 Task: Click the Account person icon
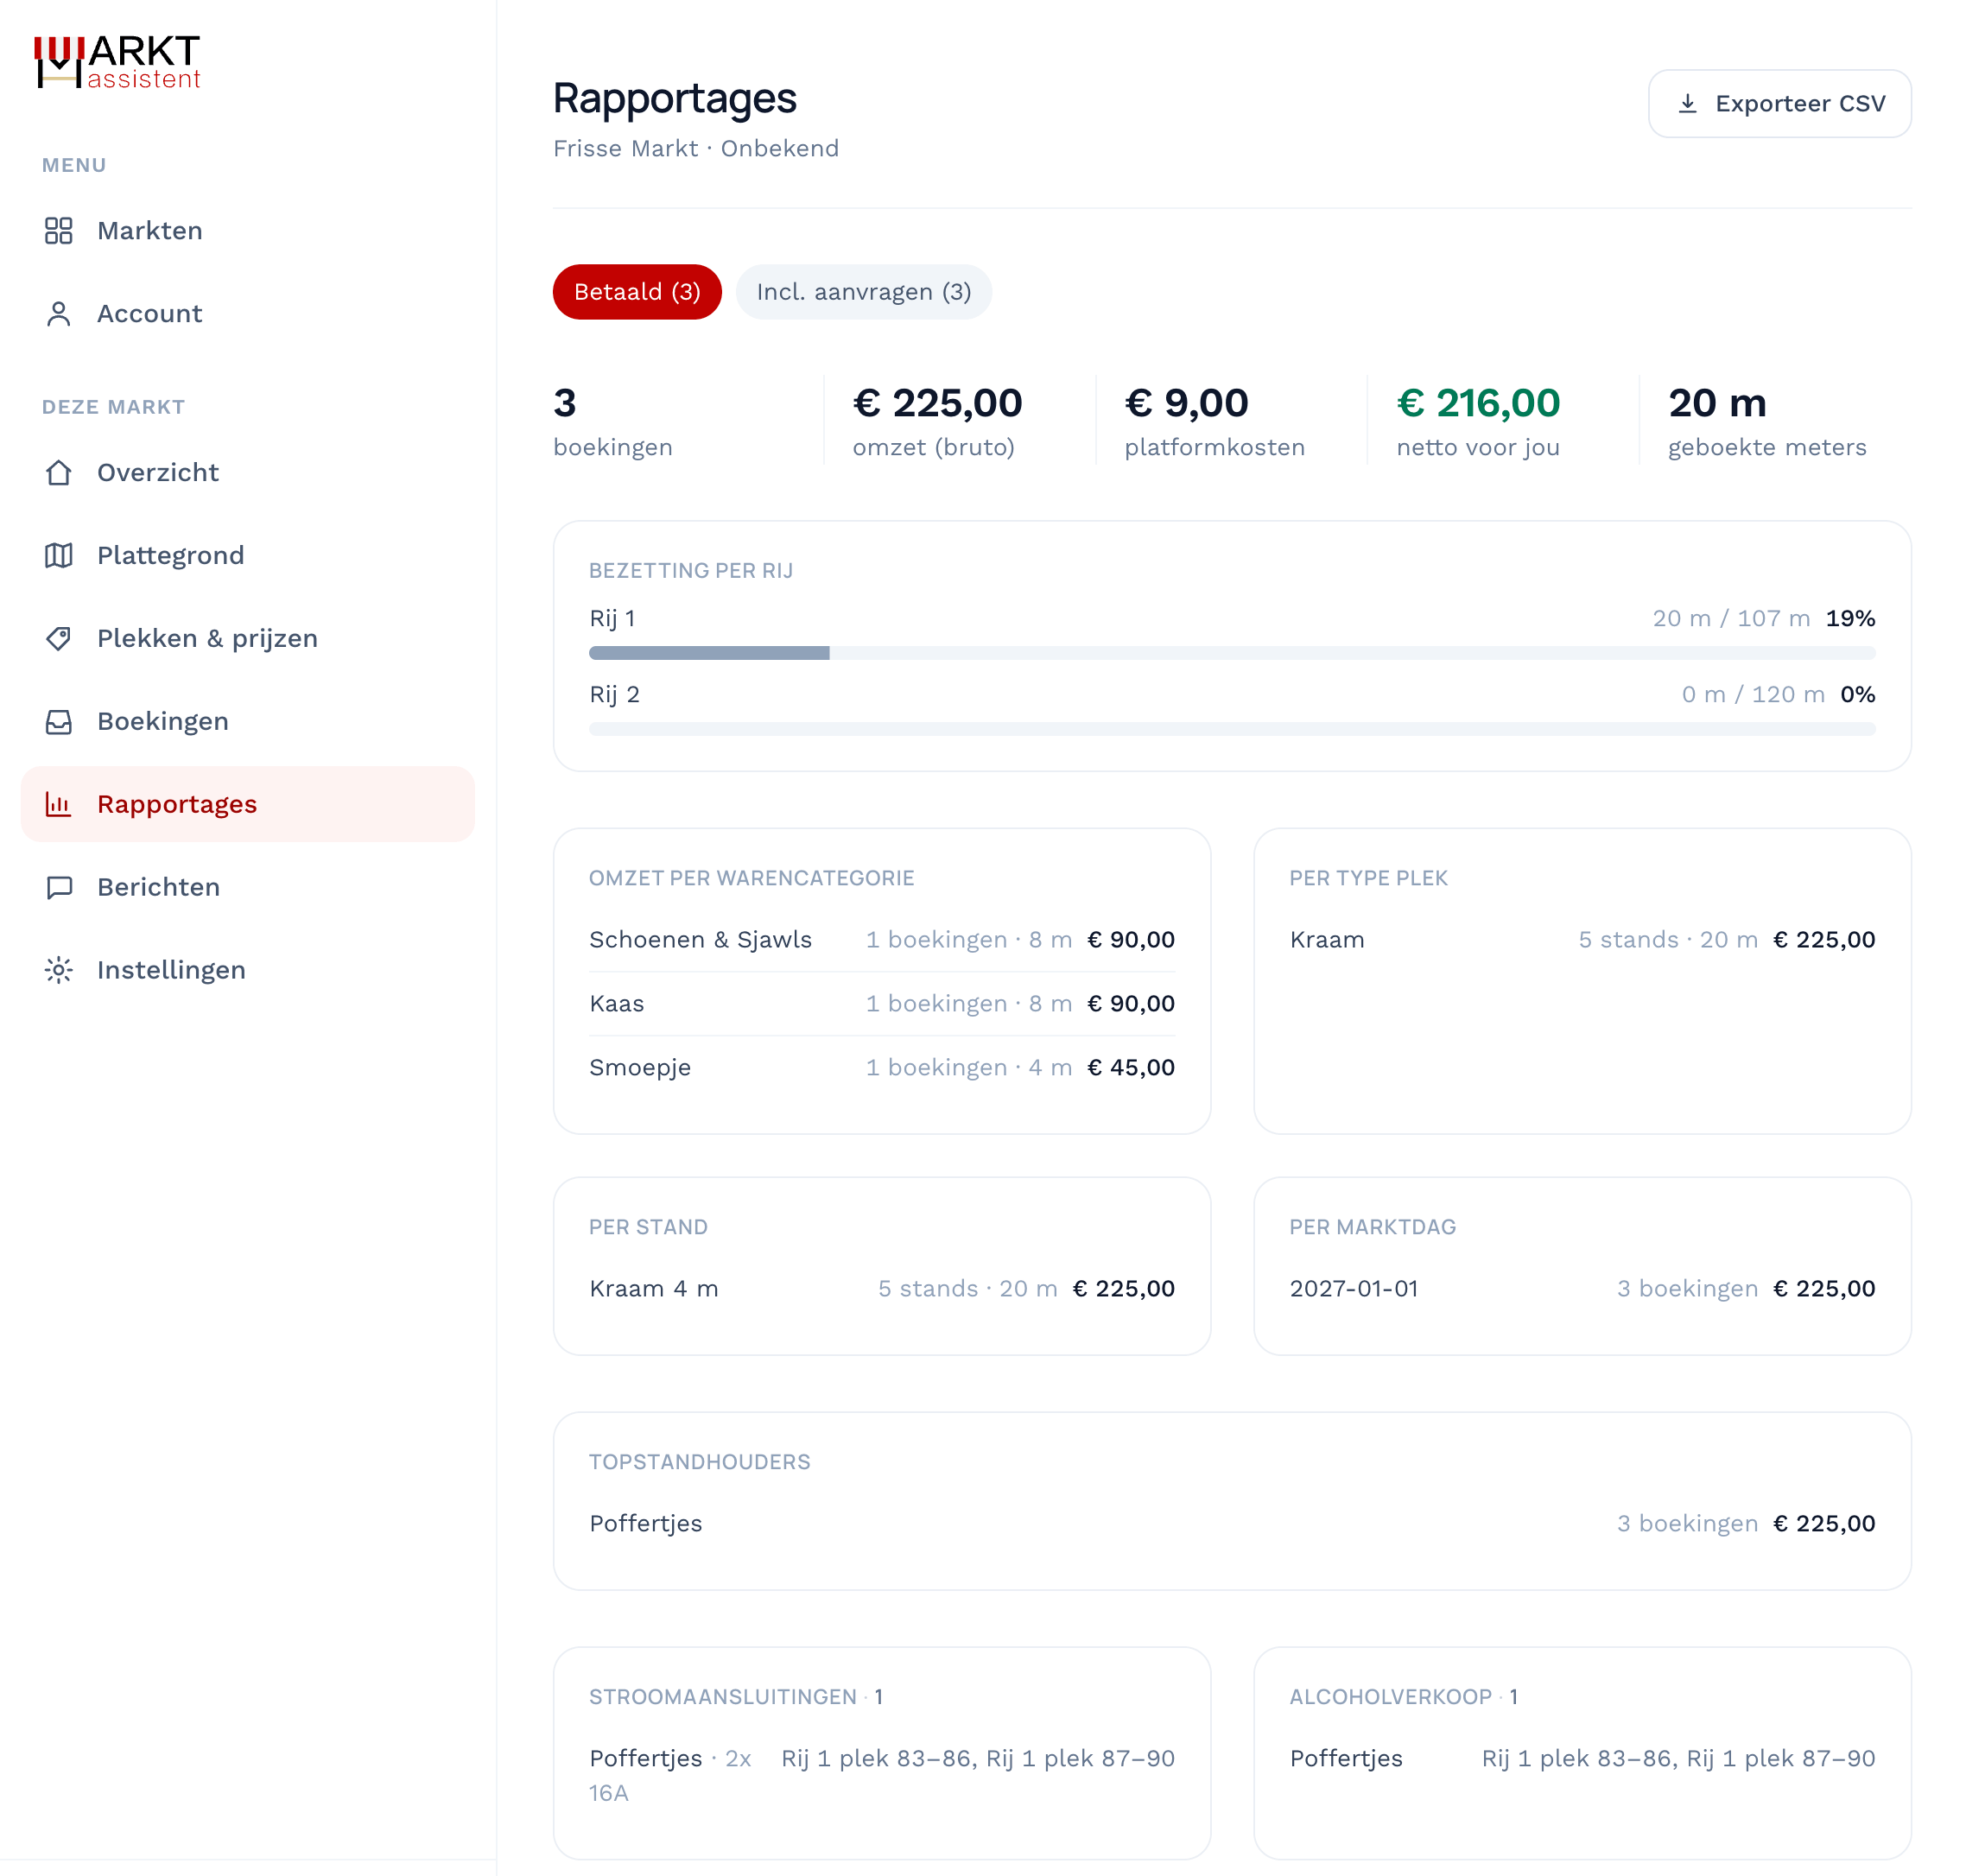pyautogui.click(x=59, y=314)
